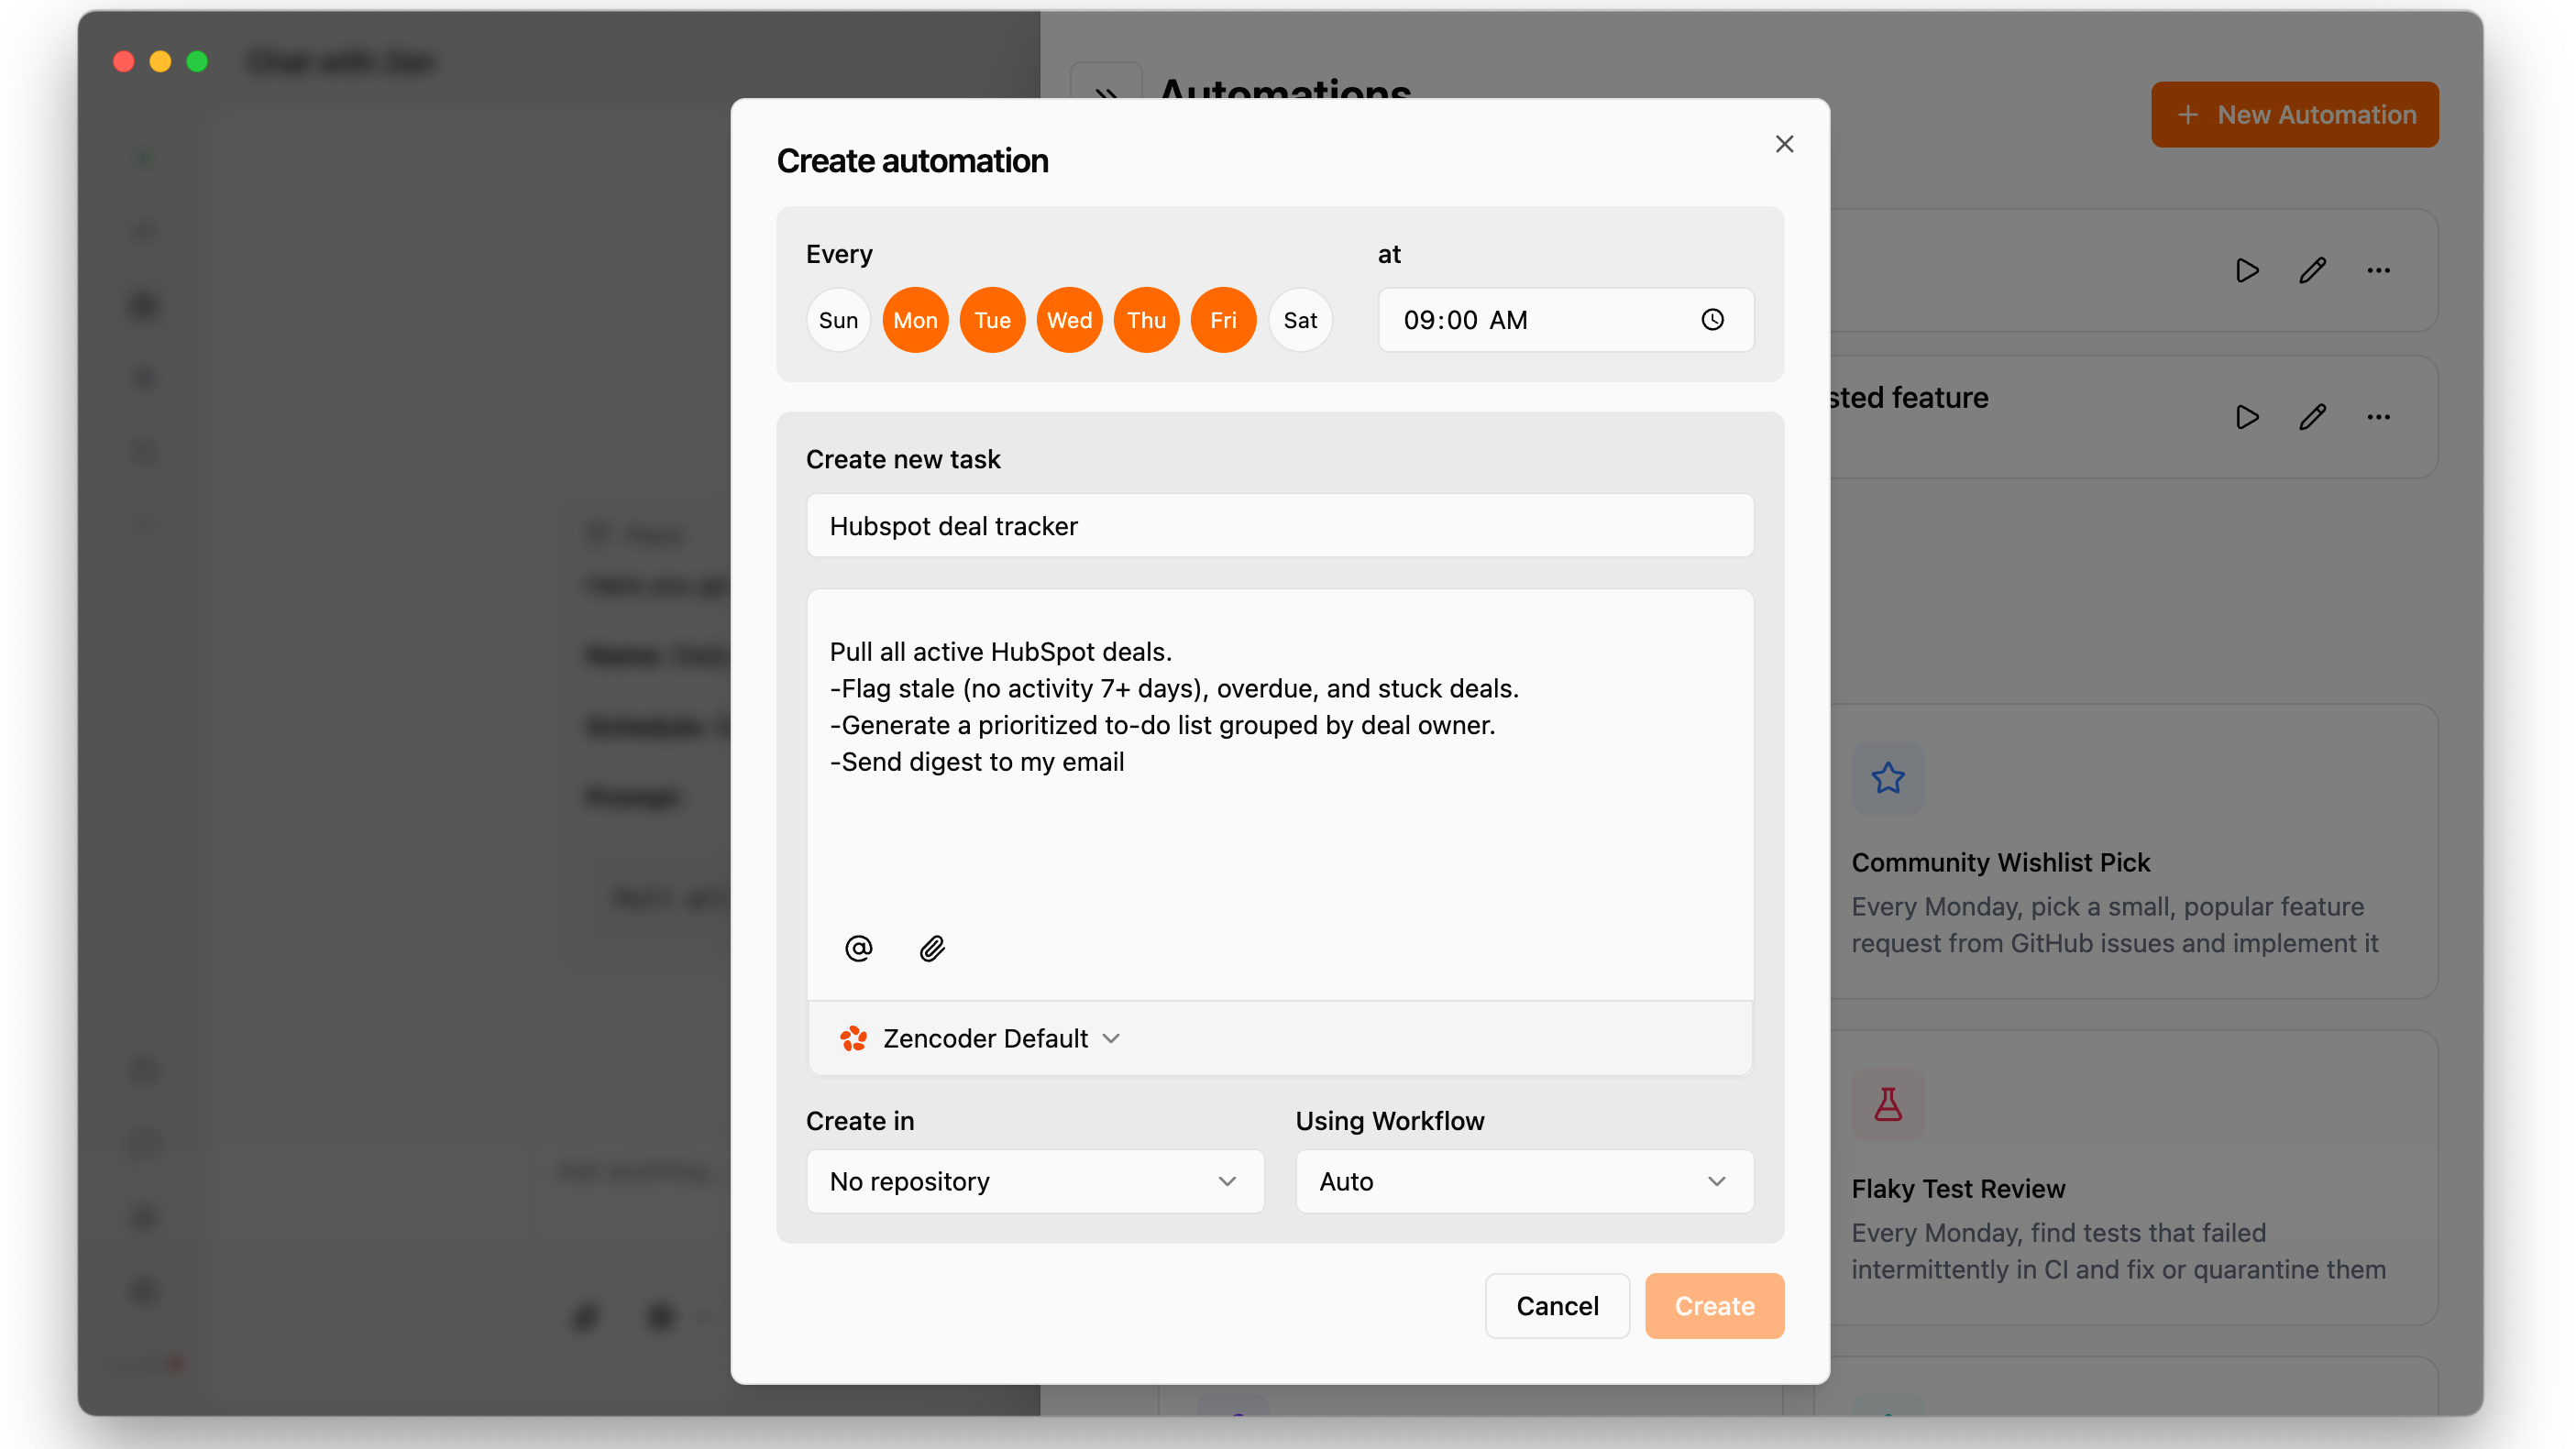
Task: Toggle Saturday in the schedule
Action: [1300, 320]
